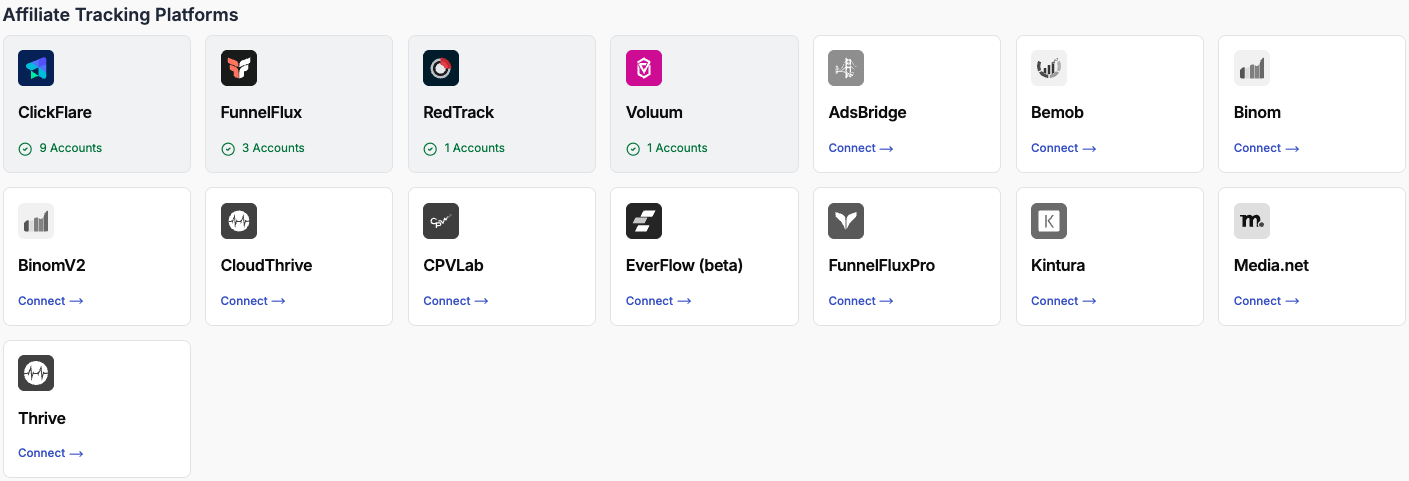This screenshot has width=1409, height=481.
Task: Connect the Bemob platform
Action: point(1063,148)
